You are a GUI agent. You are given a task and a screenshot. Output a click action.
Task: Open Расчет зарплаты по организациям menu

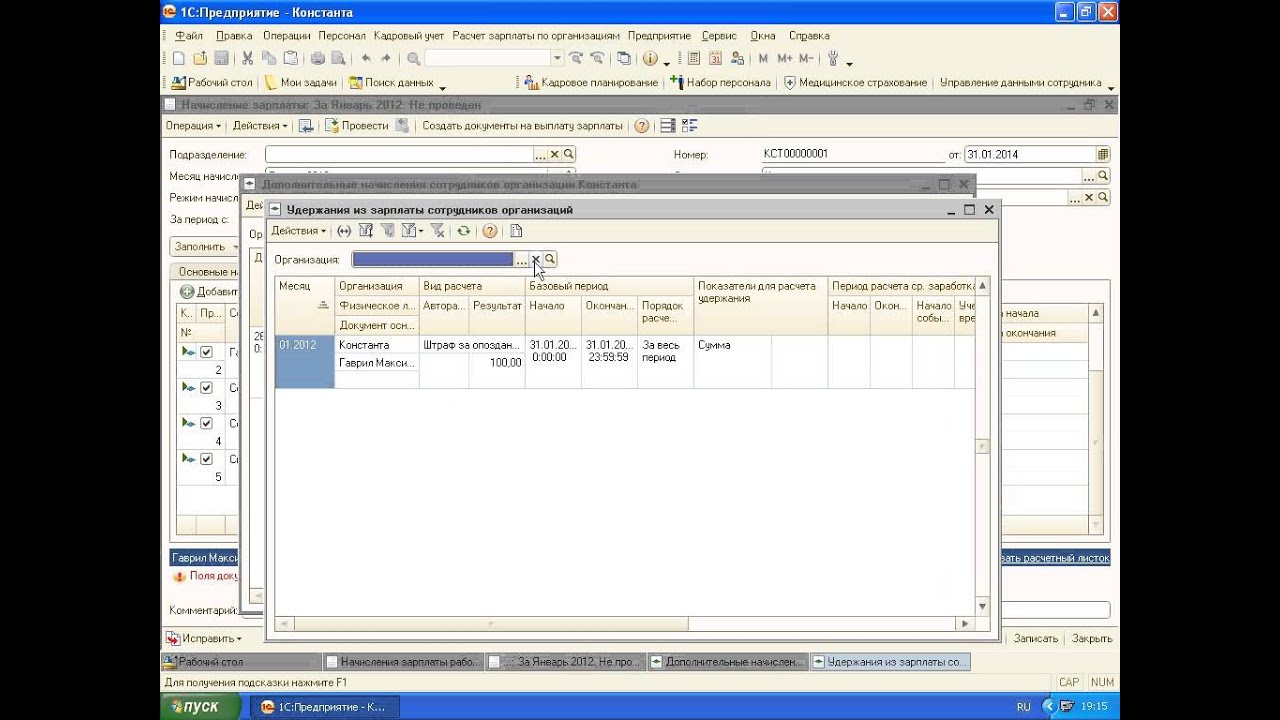pyautogui.click(x=536, y=35)
